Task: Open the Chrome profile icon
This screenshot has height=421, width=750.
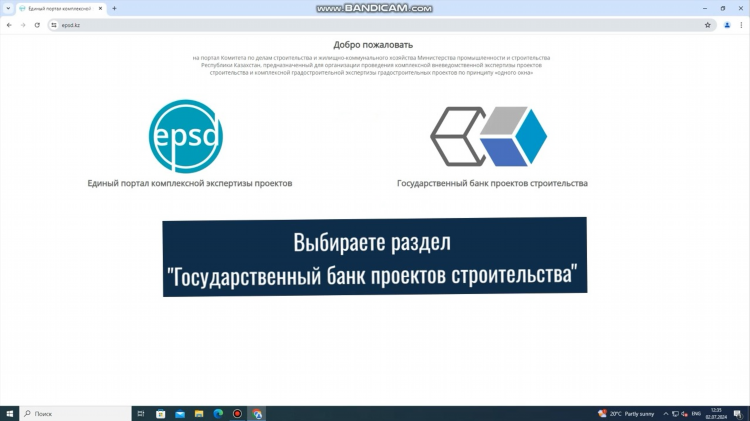Action: click(x=727, y=25)
